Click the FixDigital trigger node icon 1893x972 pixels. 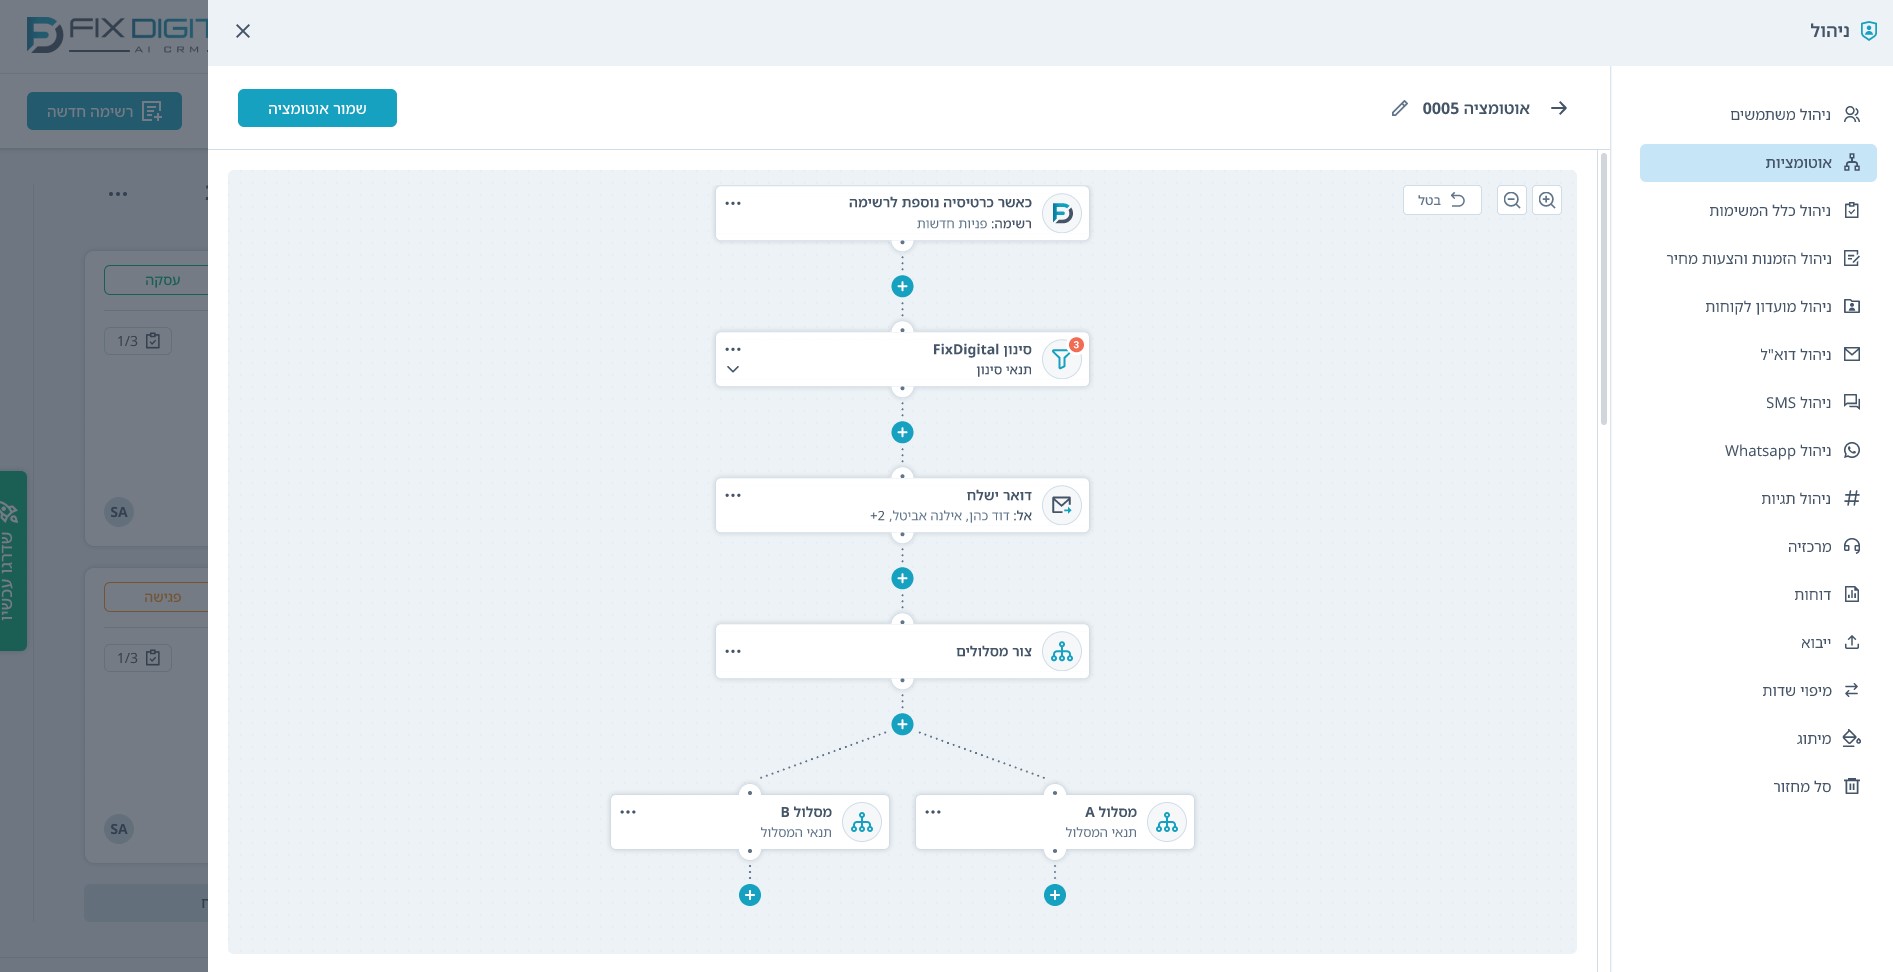click(x=1062, y=213)
